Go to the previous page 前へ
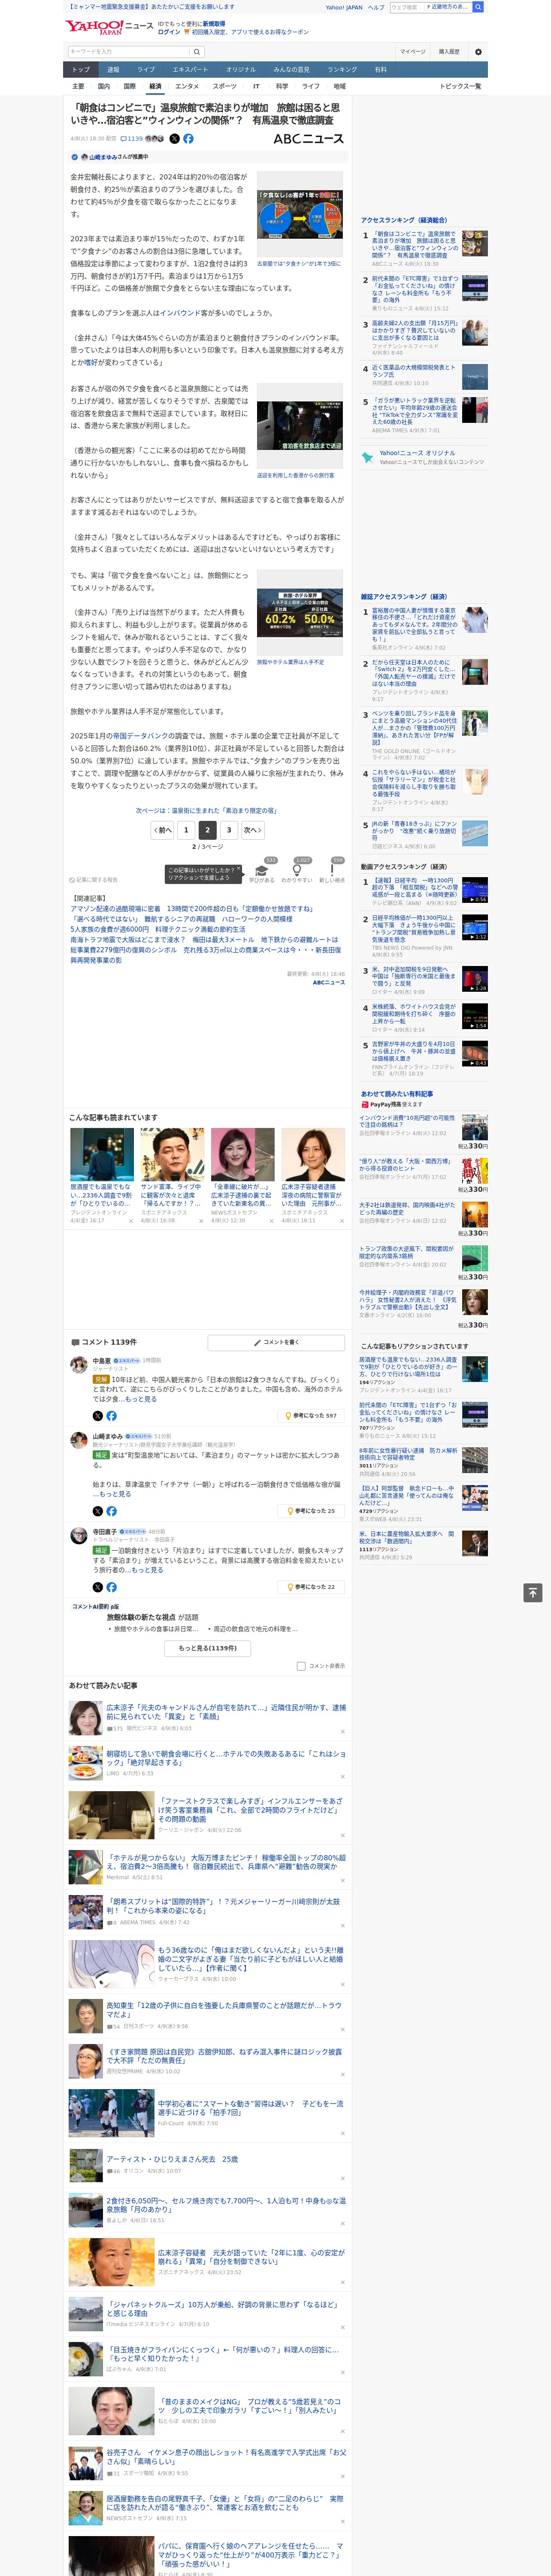The height and width of the screenshot is (2576, 551). click(x=162, y=830)
